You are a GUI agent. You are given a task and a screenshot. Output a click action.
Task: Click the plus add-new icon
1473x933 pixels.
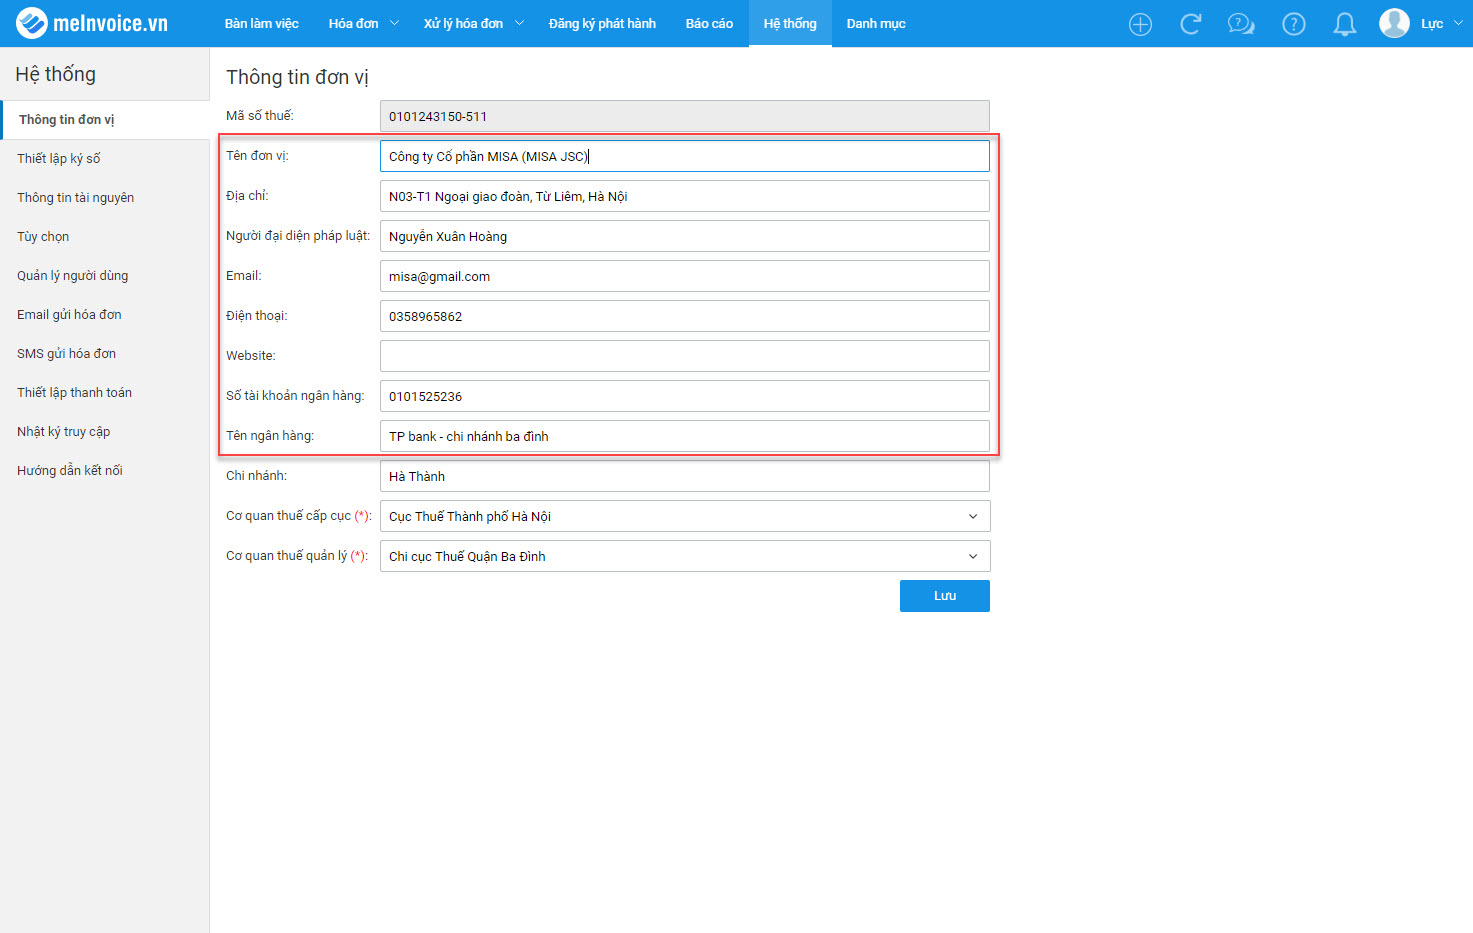pos(1140,24)
